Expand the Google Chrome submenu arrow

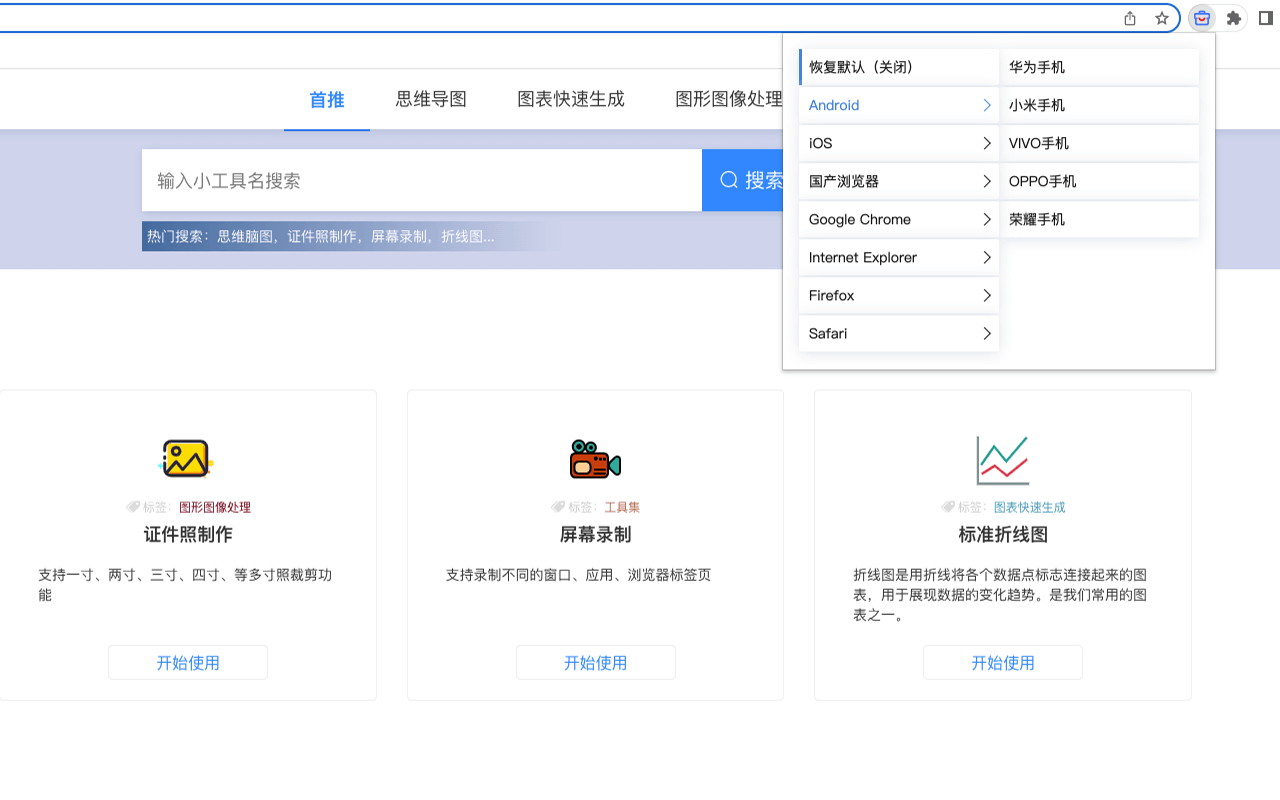[x=986, y=219]
